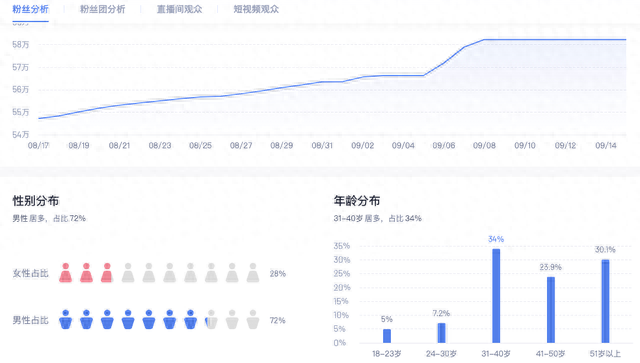Click the 72% male percentage value

click(278, 321)
